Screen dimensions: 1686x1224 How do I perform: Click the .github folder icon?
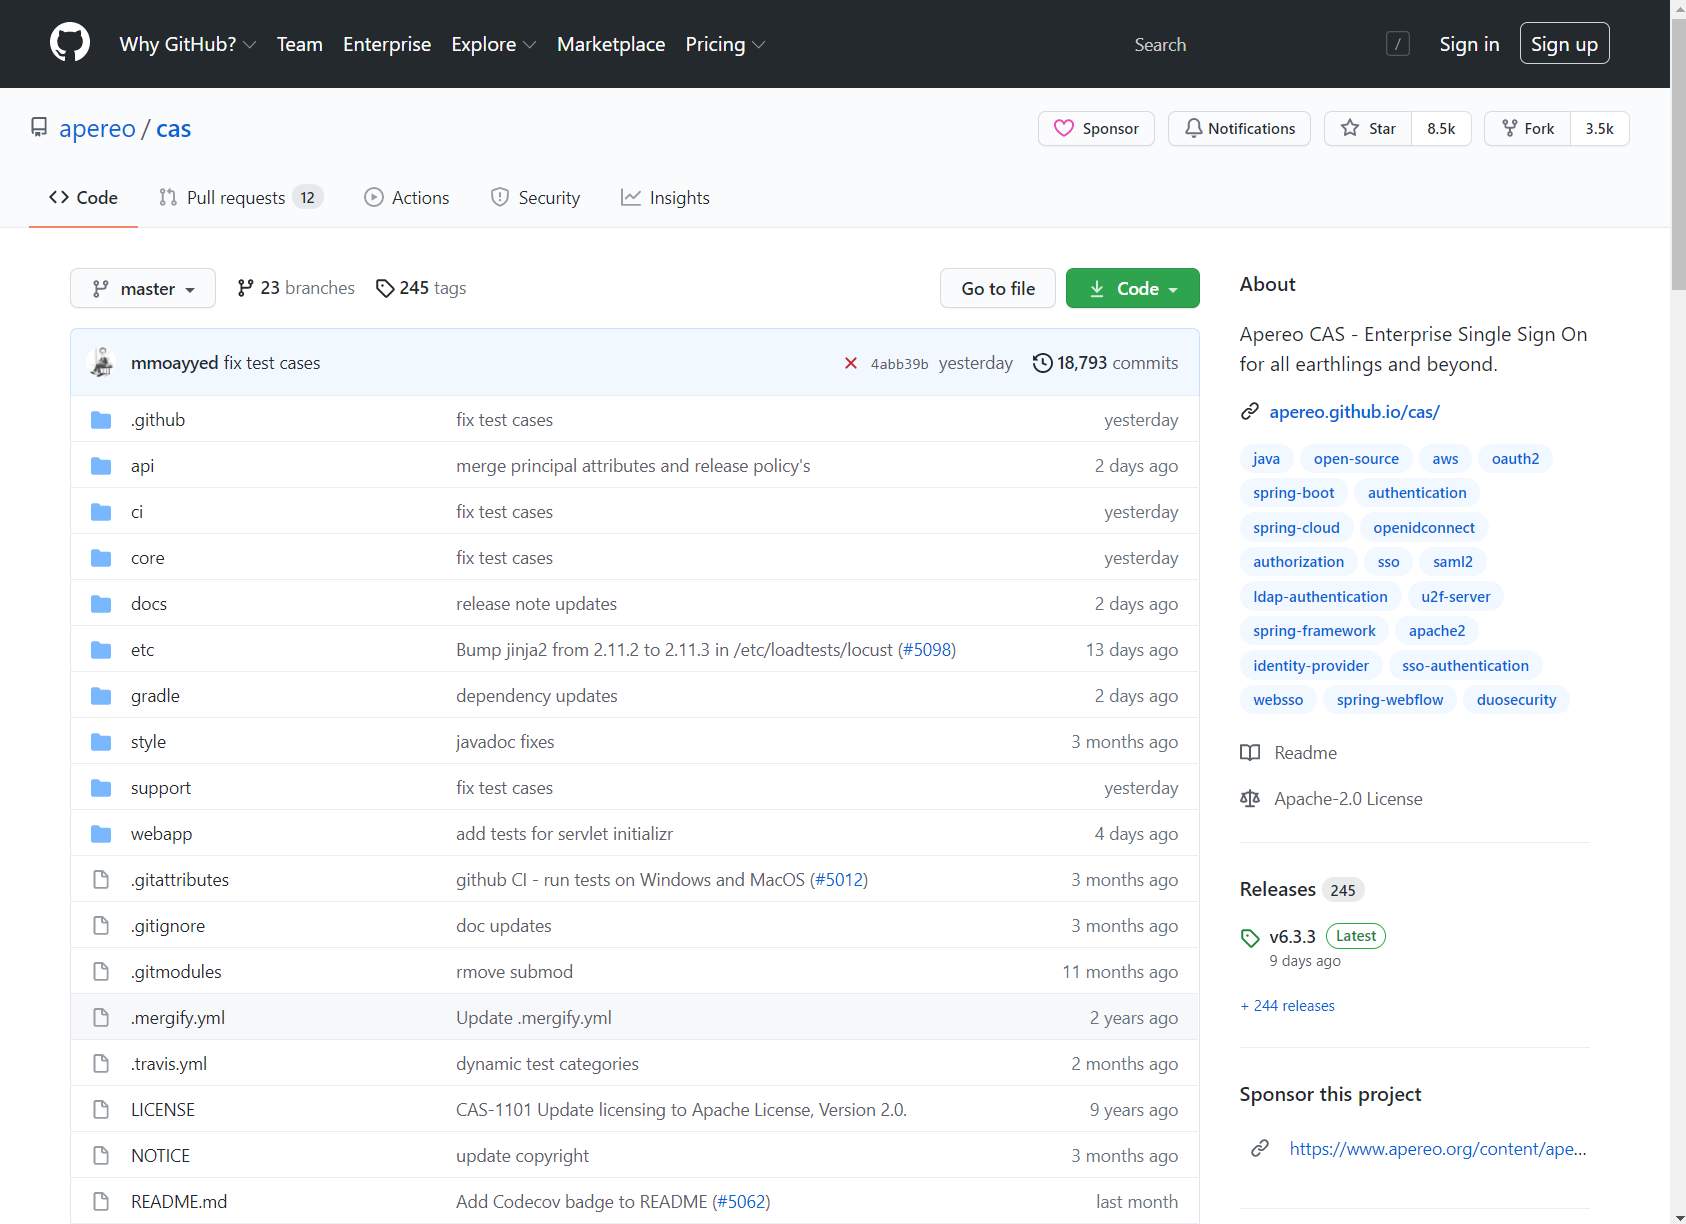(x=101, y=420)
